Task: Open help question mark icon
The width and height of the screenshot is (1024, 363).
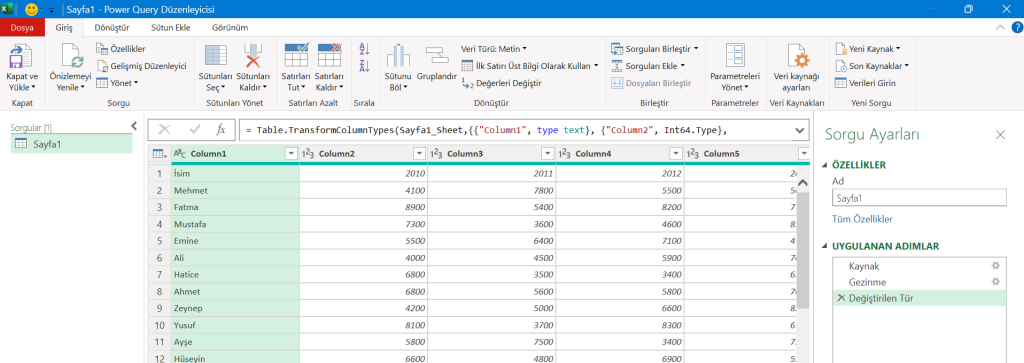Action: pos(1017,27)
